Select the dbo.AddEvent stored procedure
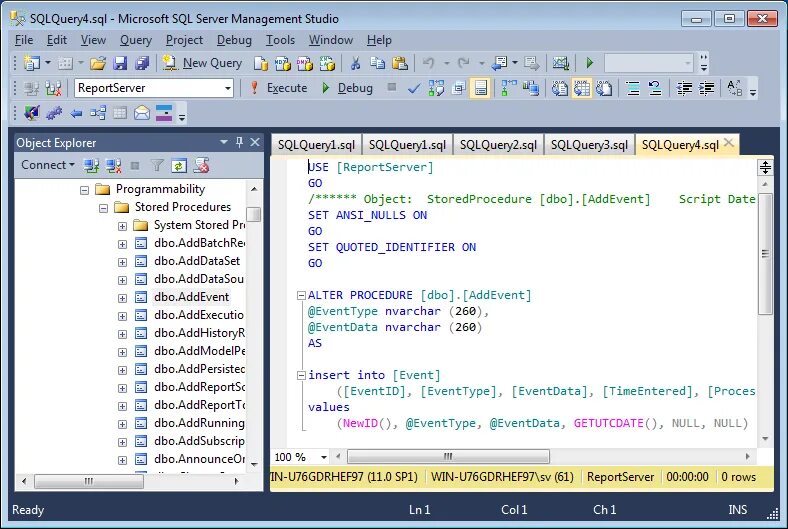 191,297
